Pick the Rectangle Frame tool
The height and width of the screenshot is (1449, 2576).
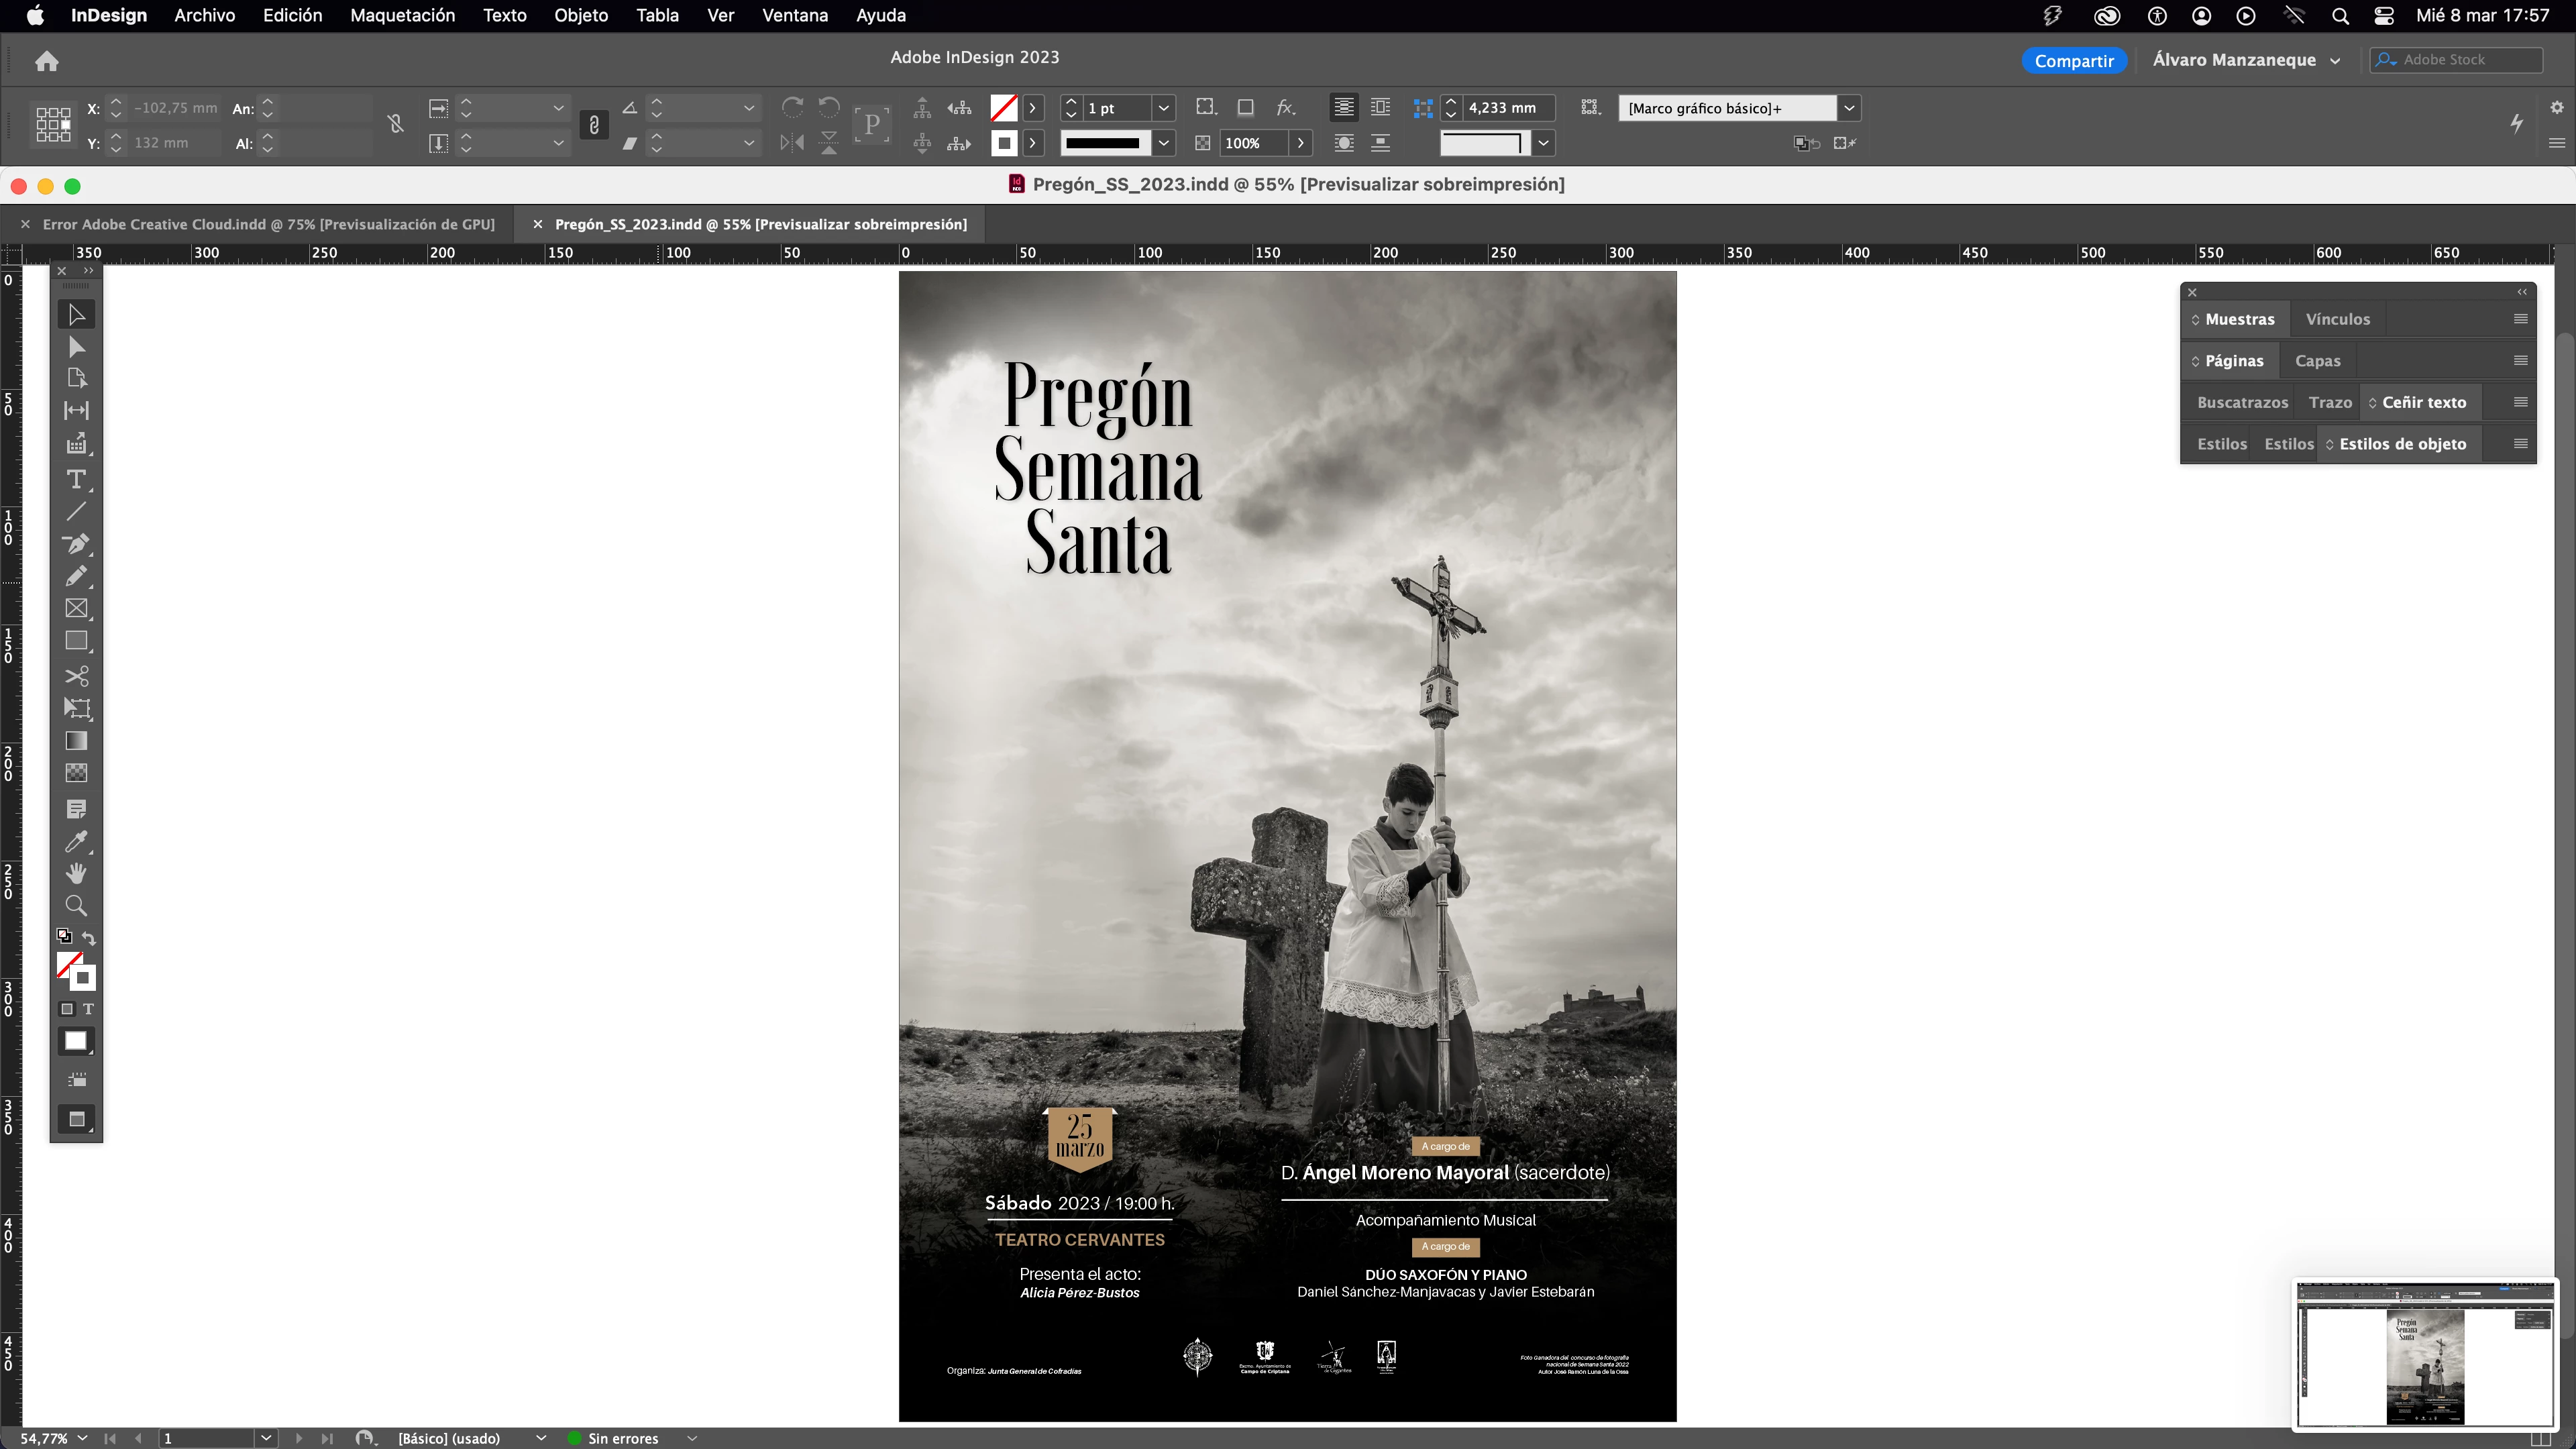coord(76,609)
